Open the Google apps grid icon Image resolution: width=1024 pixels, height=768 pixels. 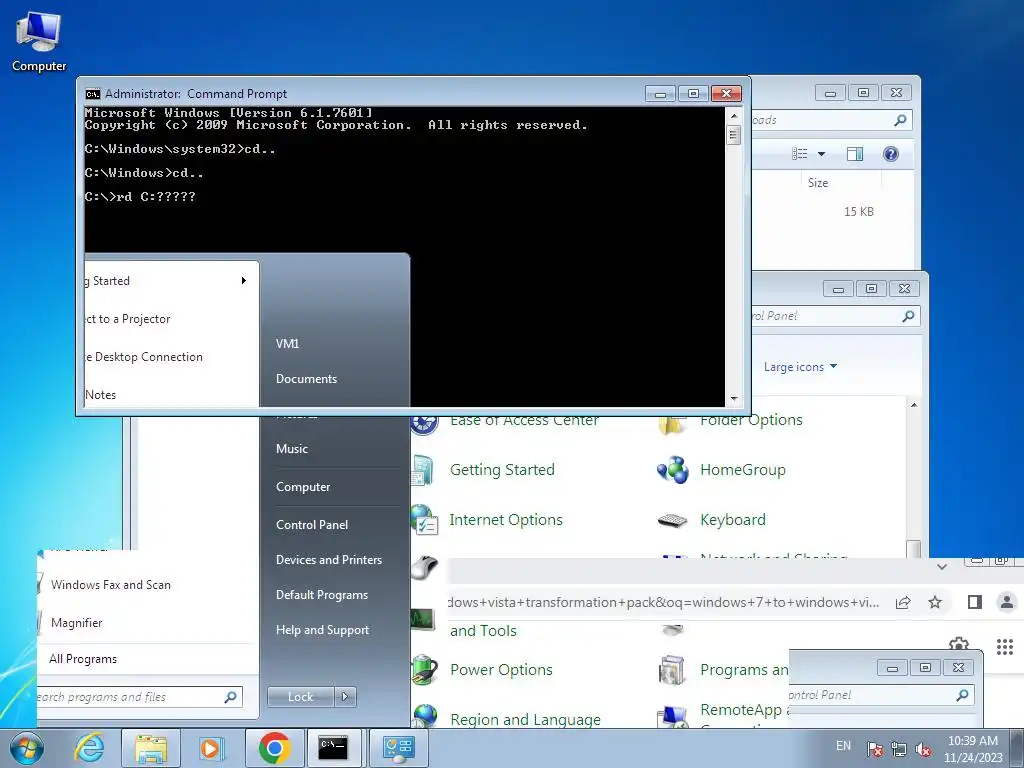[x=1004, y=647]
